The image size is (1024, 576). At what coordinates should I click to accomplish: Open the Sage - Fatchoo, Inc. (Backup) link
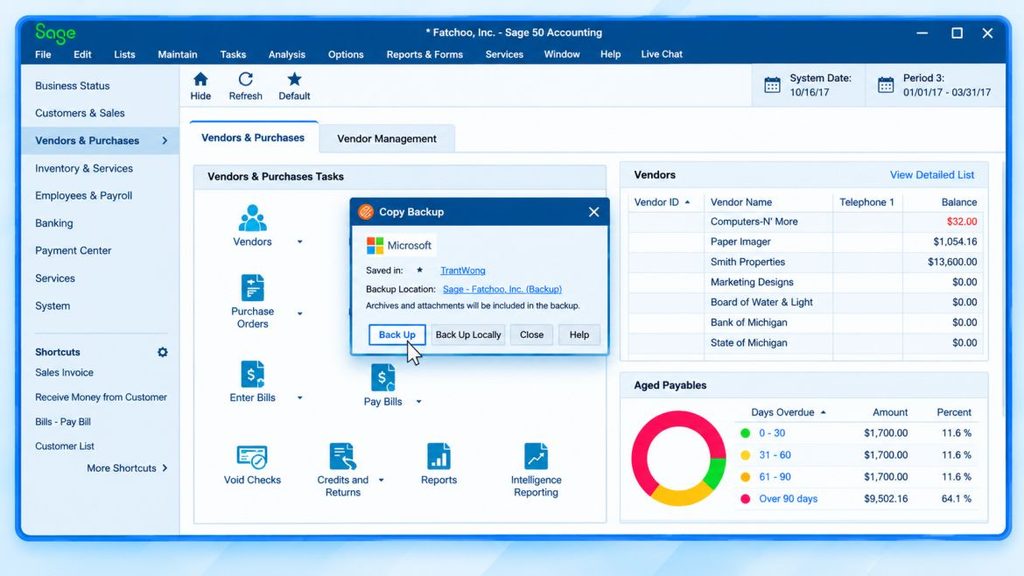pos(502,289)
